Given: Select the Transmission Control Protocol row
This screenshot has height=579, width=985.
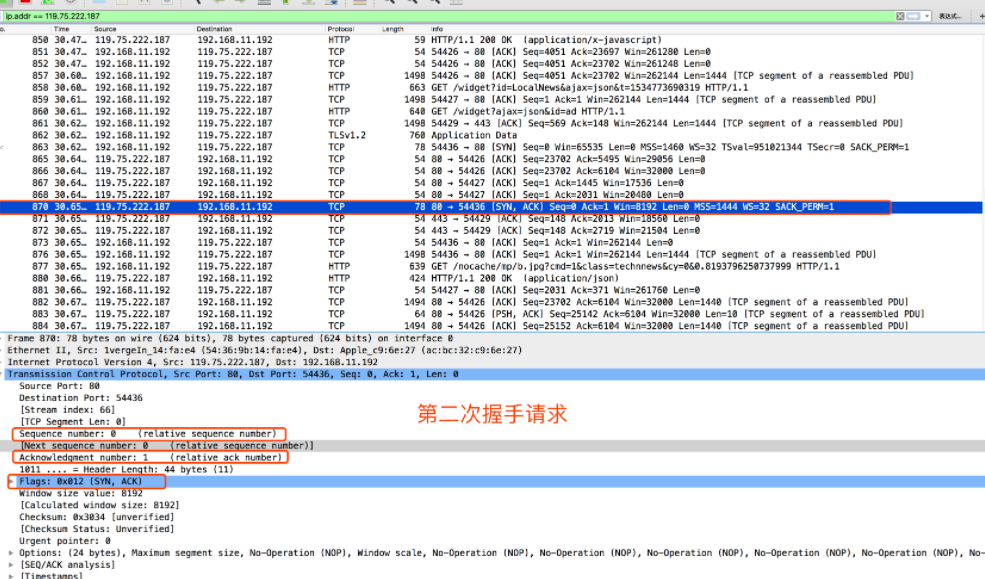Looking at the screenshot, I should (492, 374).
